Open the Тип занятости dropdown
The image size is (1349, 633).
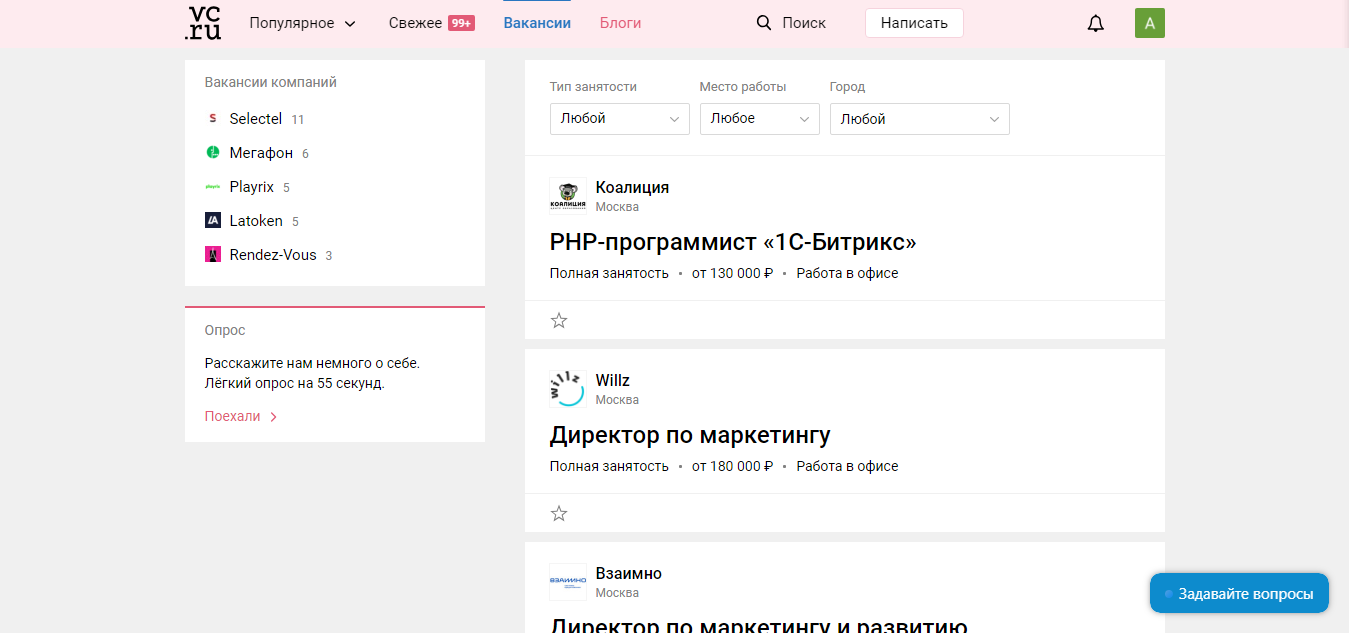pyautogui.click(x=619, y=118)
